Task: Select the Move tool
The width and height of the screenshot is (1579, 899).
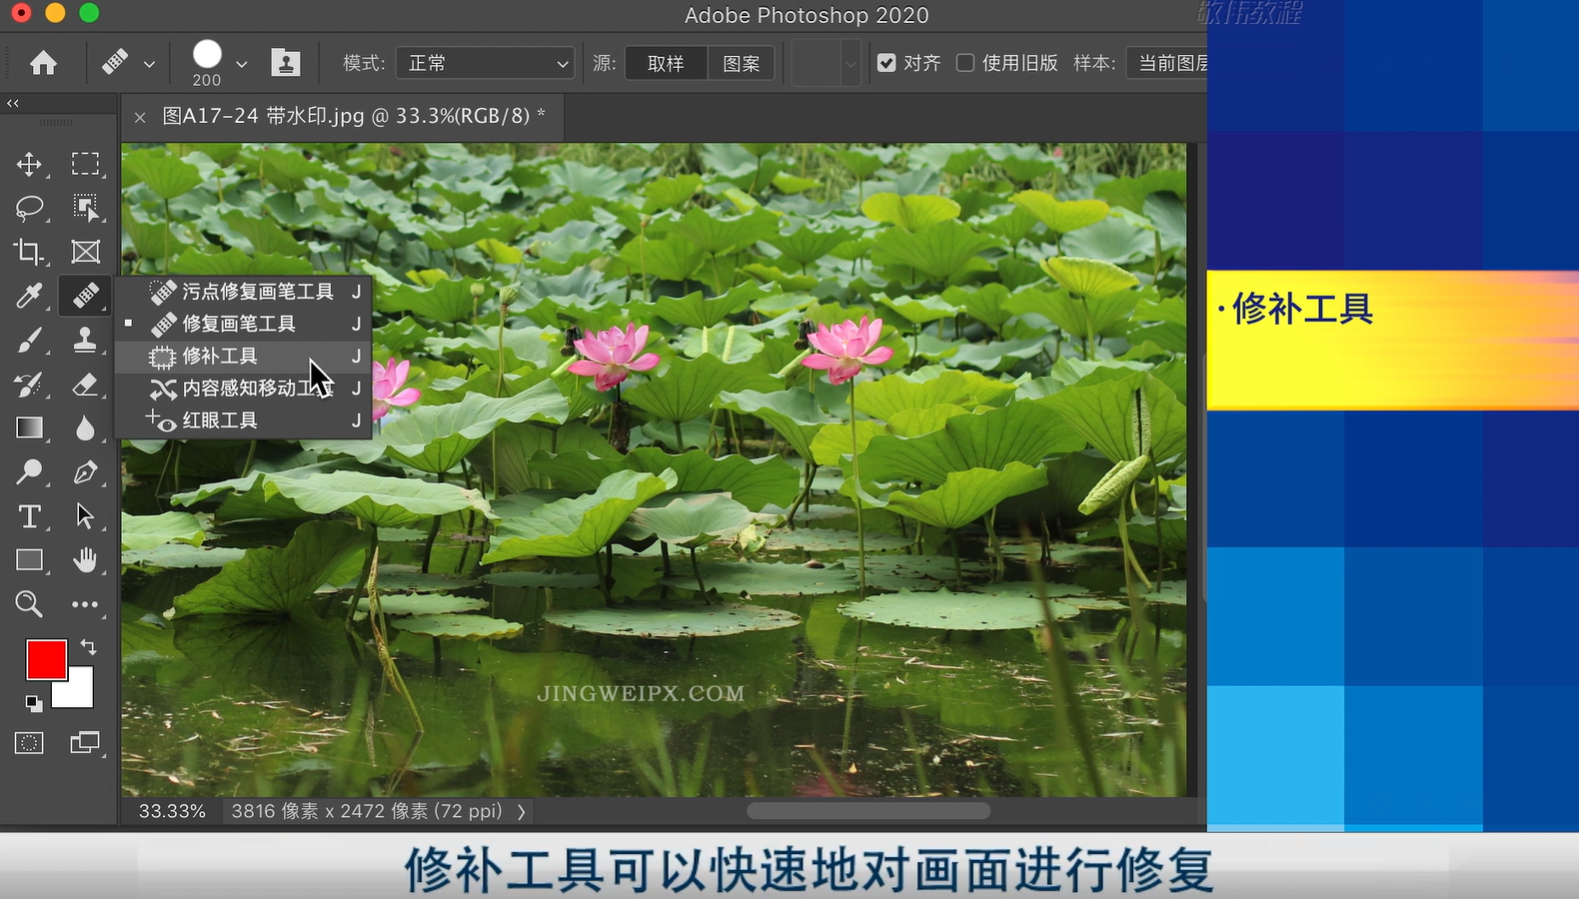Action: click(x=29, y=164)
